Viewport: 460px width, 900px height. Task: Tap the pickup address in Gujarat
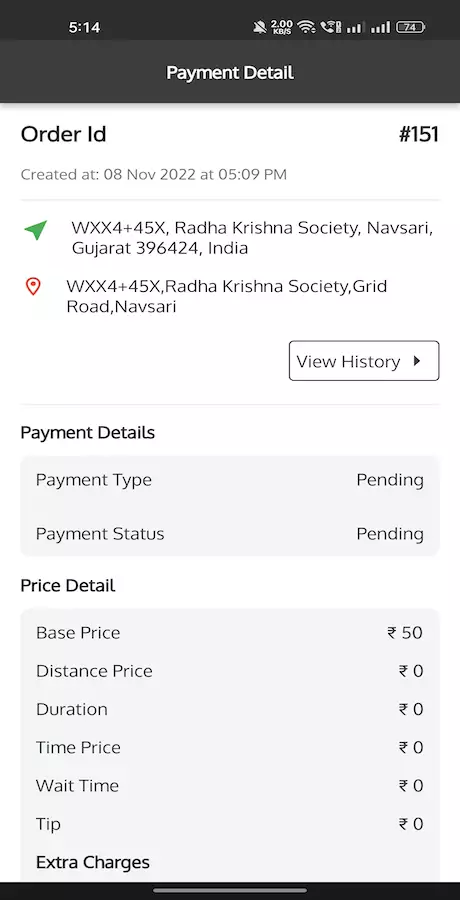(252, 238)
